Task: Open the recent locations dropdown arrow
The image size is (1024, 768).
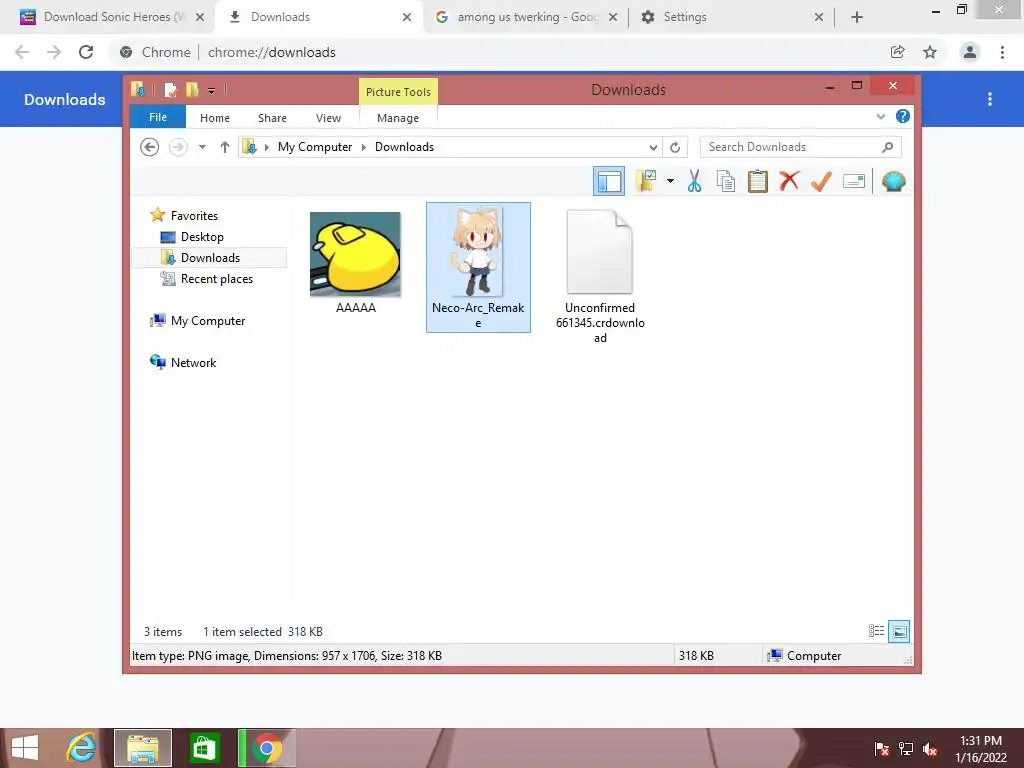Action: (202, 147)
